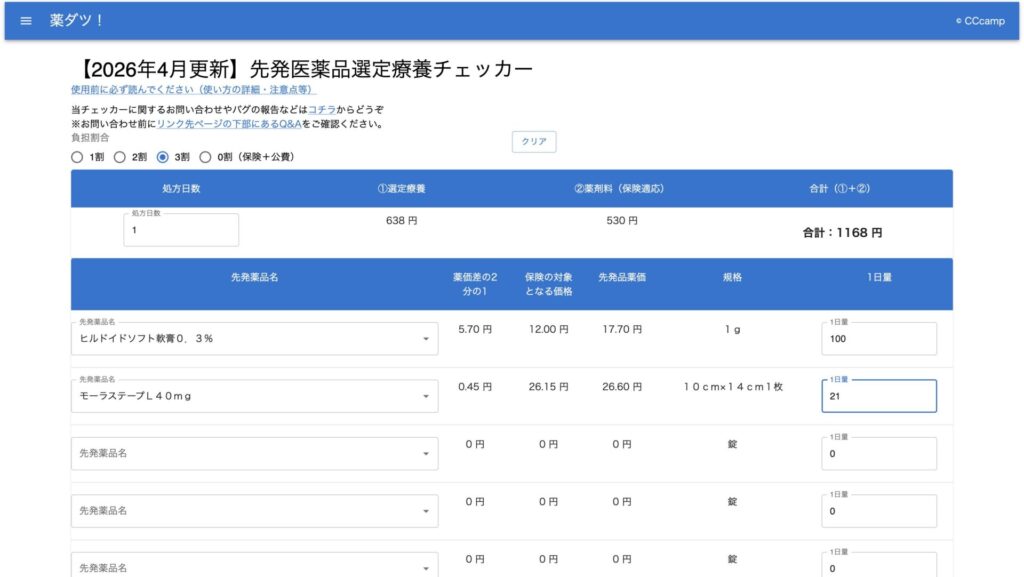
Task: Click the 薬ダツ！ site title
Action: click(x=77, y=21)
